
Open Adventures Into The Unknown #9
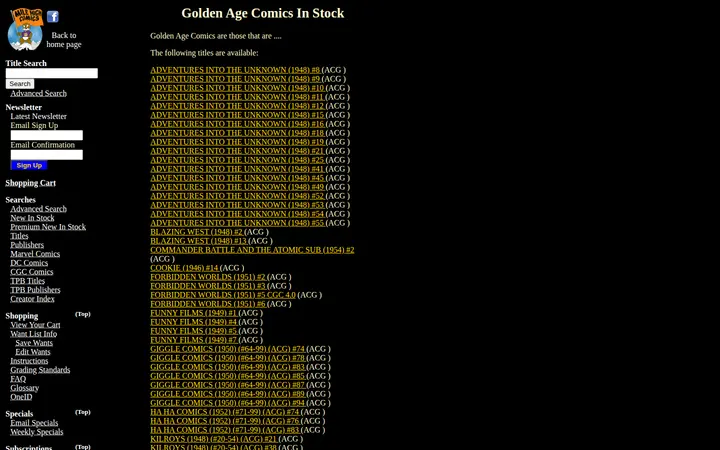(235, 79)
